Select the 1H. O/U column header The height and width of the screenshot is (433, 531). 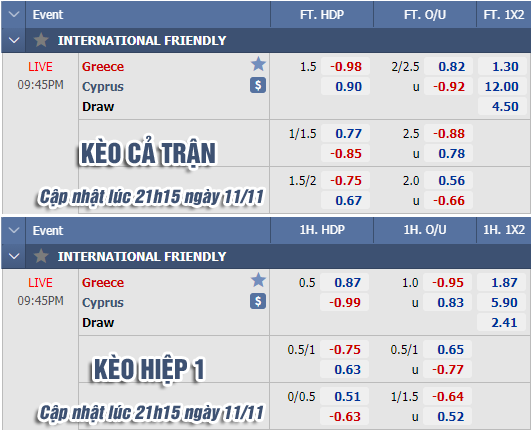(x=425, y=230)
